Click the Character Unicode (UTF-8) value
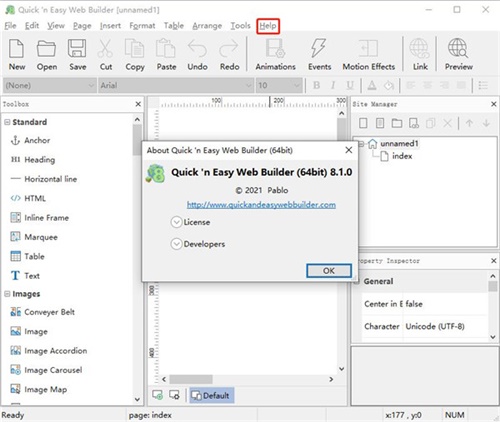500x422 pixels. 435,326
